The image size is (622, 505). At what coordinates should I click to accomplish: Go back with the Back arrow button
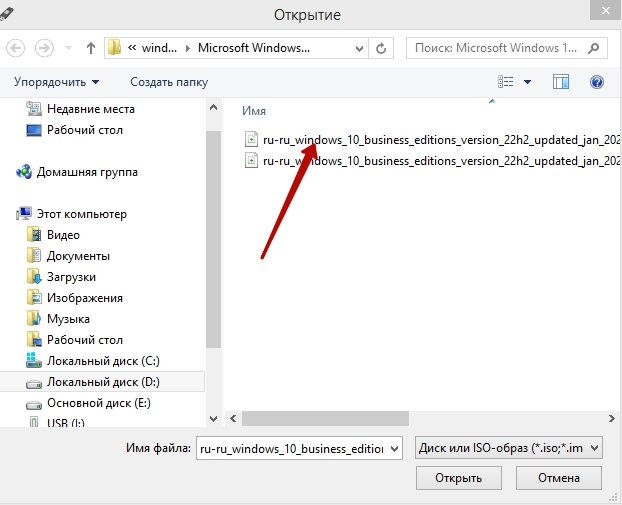pos(16,48)
